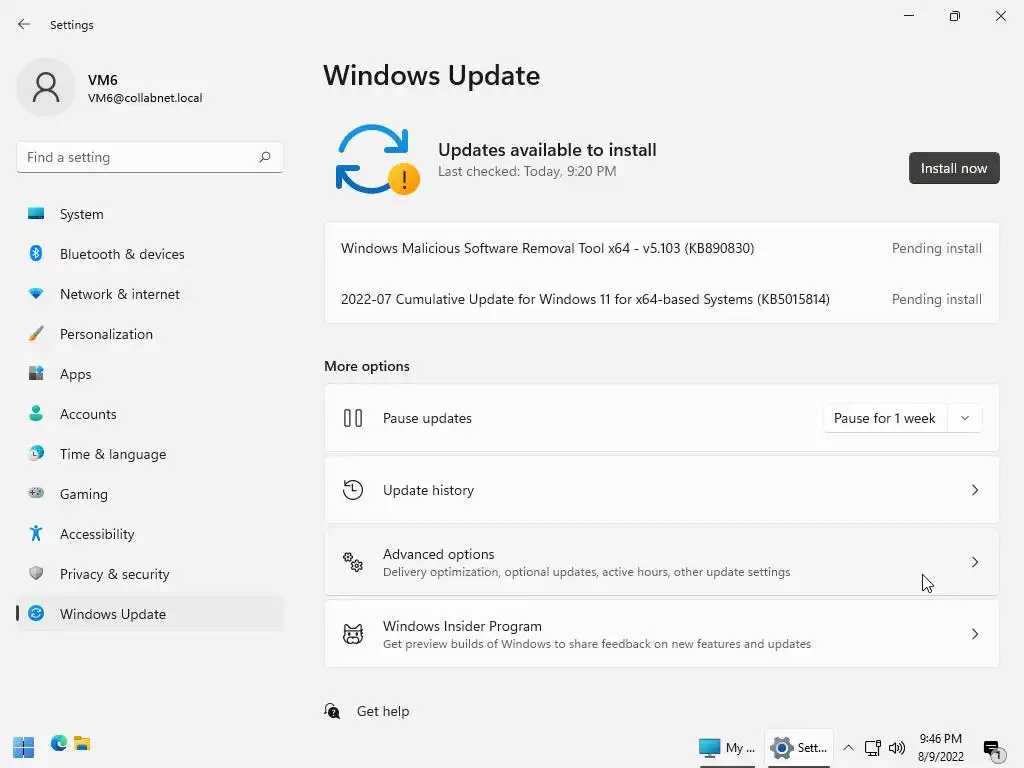Open Windows Insider Program

[661, 633]
